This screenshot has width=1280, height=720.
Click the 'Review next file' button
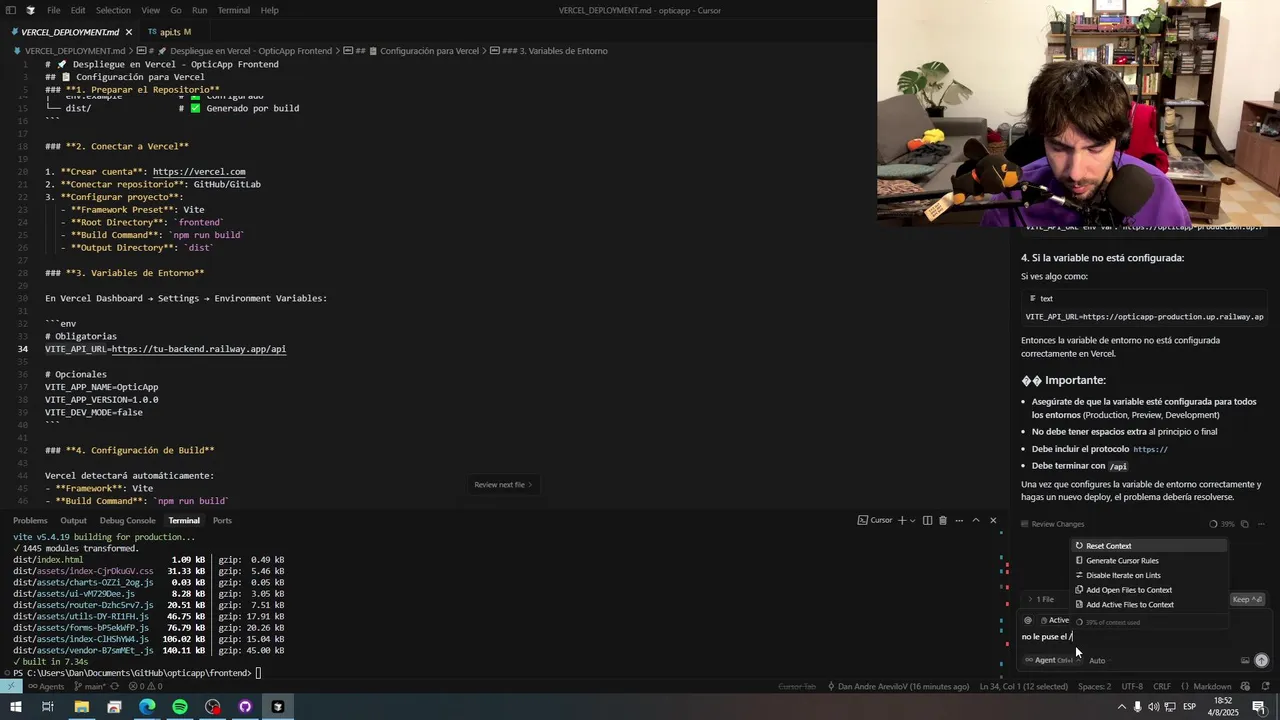point(503,485)
